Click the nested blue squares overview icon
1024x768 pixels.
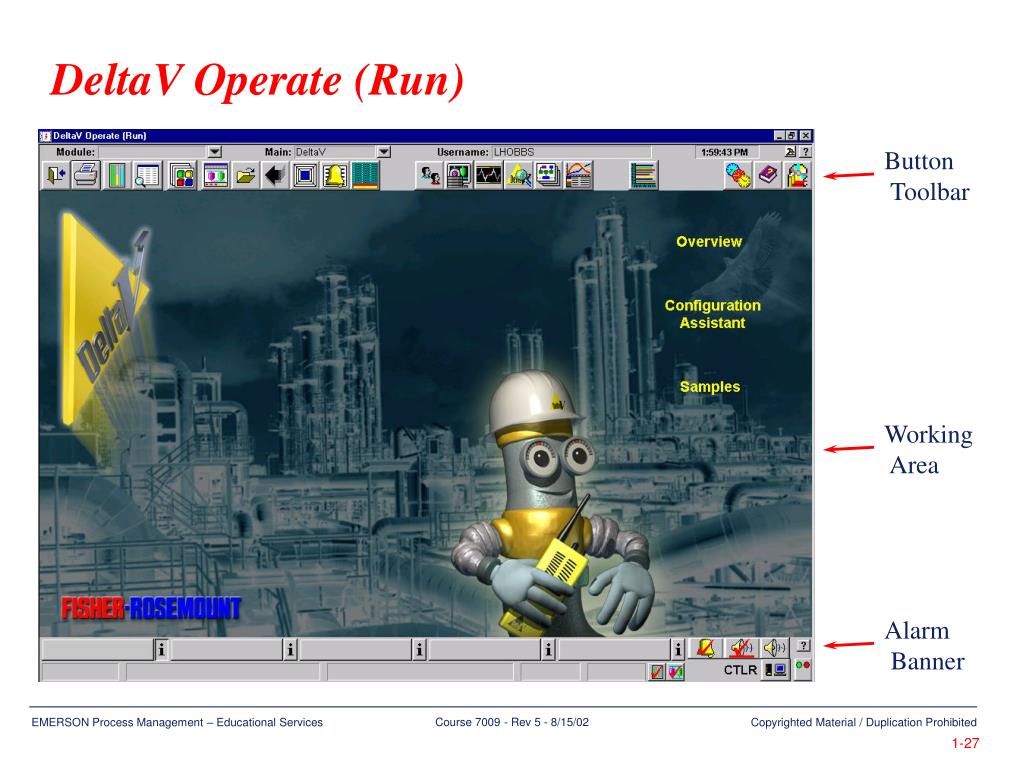(x=305, y=175)
